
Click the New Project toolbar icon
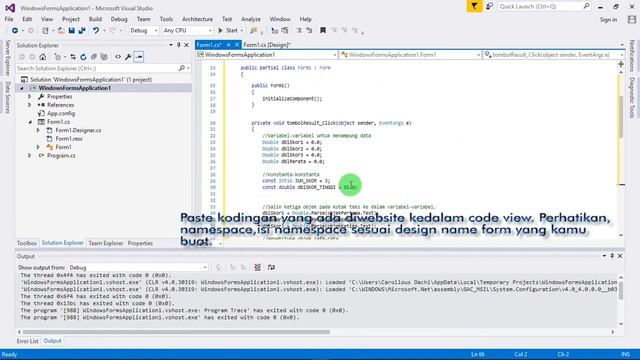click(45, 31)
